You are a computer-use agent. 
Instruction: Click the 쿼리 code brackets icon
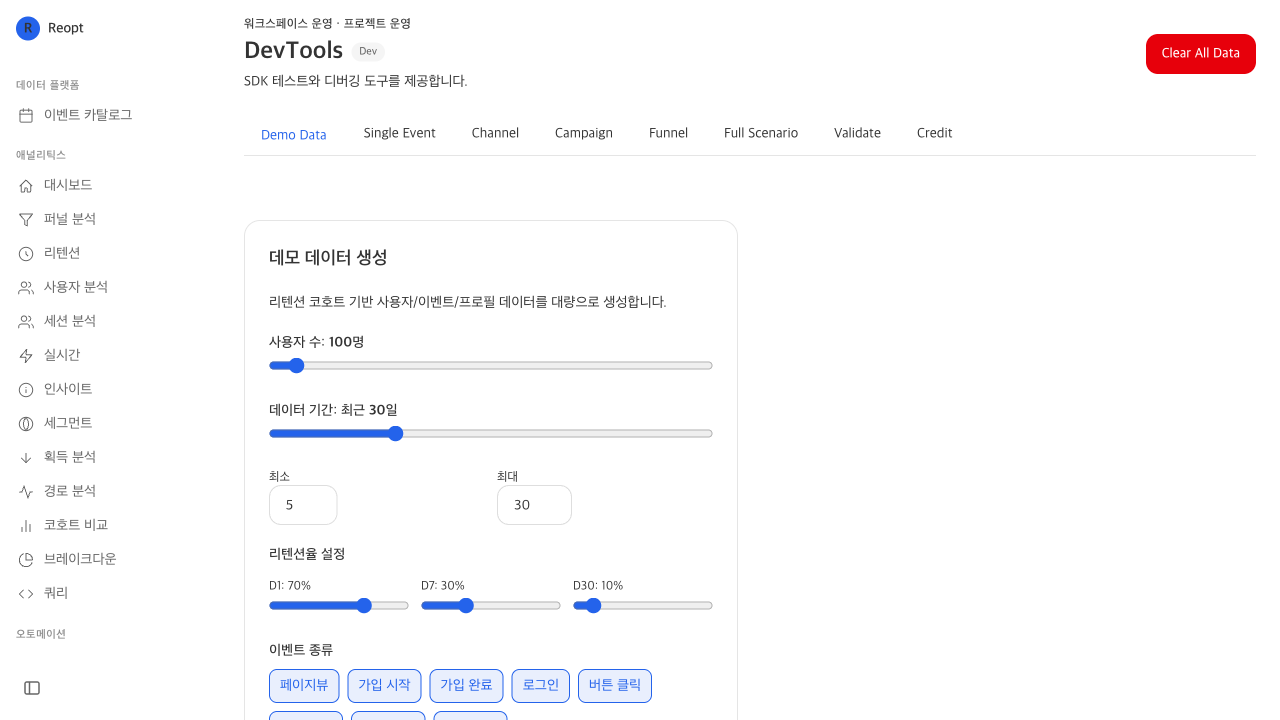(26, 593)
